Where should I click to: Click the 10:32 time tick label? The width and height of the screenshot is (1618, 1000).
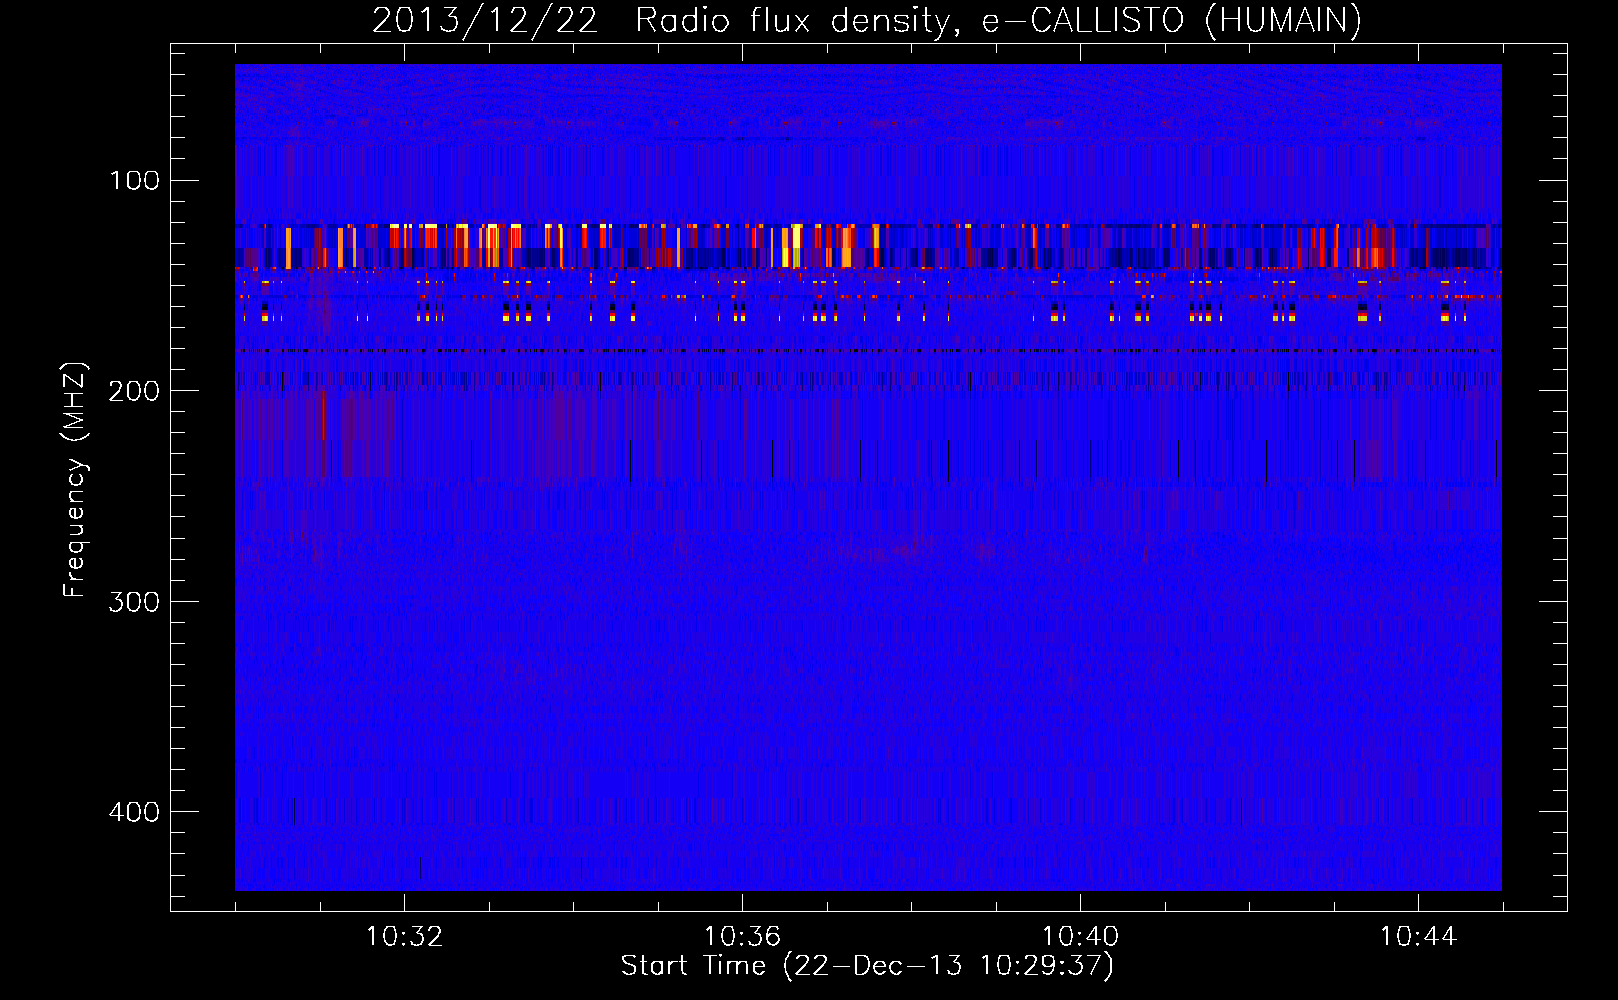pyautogui.click(x=404, y=937)
